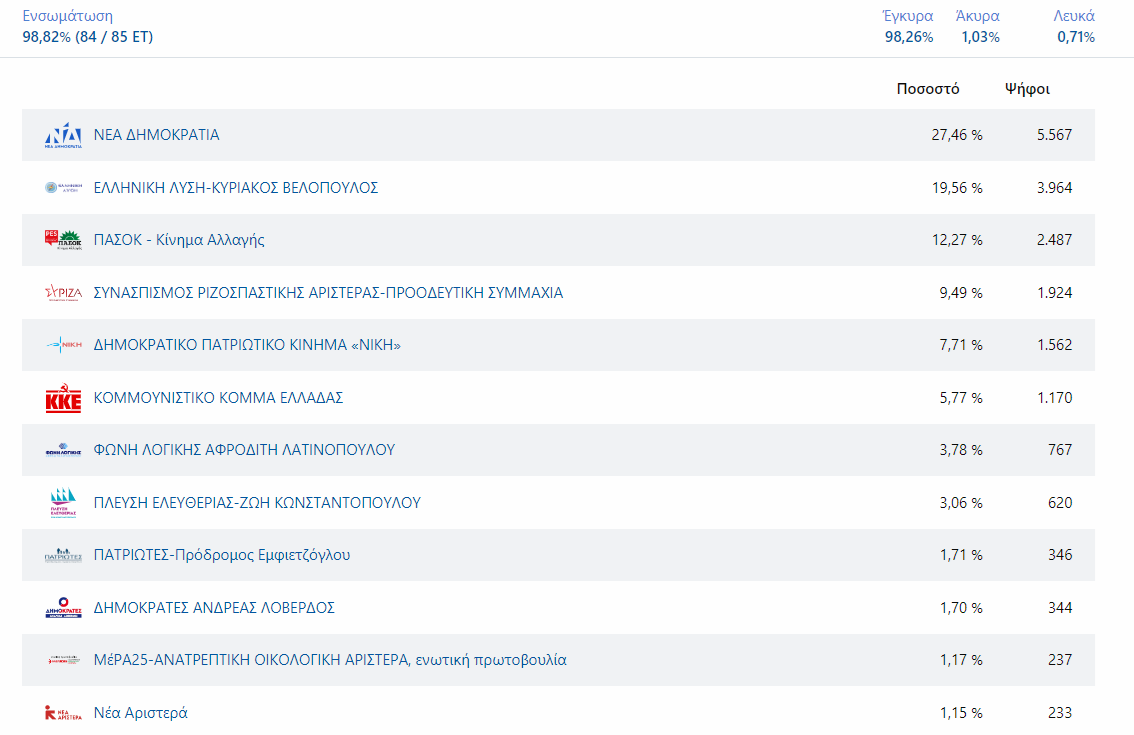Click the Ψήφοι column header
Screen dimensions: 1134x735
coord(1027,89)
